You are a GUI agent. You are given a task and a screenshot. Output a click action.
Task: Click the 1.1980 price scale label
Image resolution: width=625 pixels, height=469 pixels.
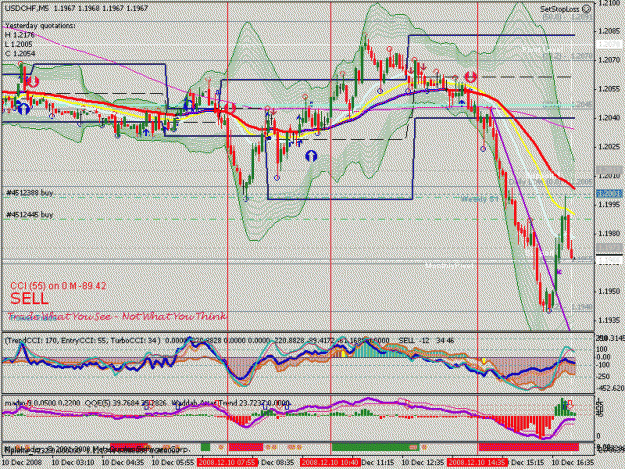click(610, 234)
